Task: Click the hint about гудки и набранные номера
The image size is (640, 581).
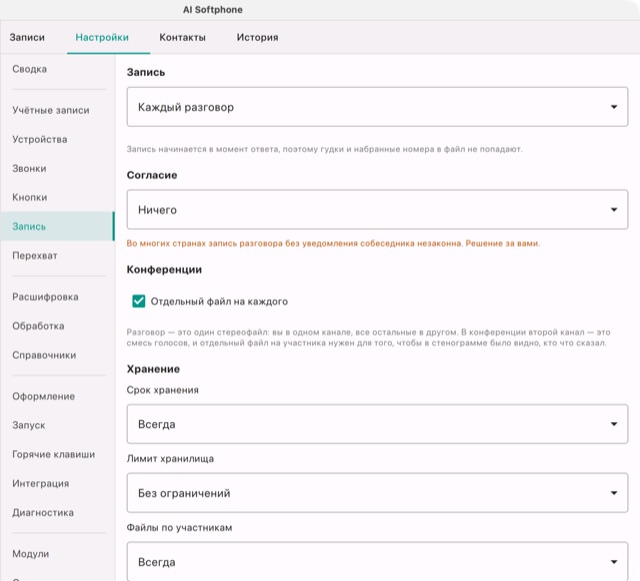Action: pyautogui.click(x=324, y=149)
